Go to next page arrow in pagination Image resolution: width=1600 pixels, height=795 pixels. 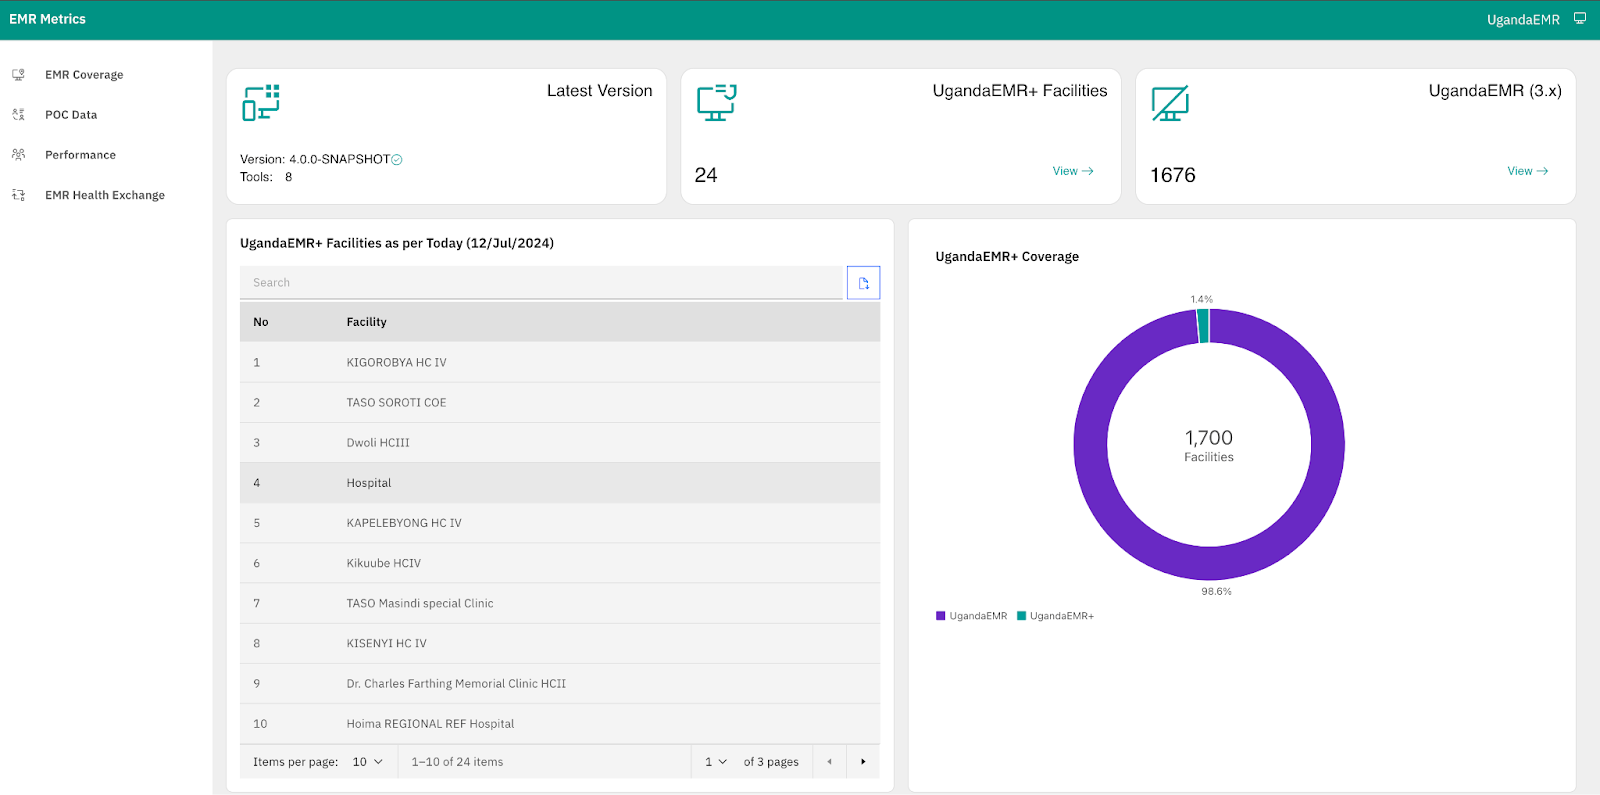863,762
